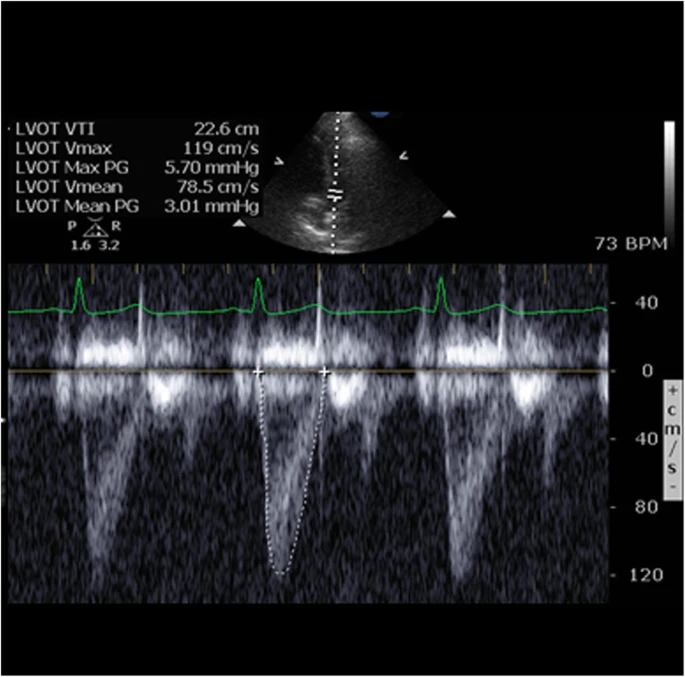Click the upper-right sector focus arrowhead
Image resolution: width=685 pixels, height=677 pixels.
point(404,155)
